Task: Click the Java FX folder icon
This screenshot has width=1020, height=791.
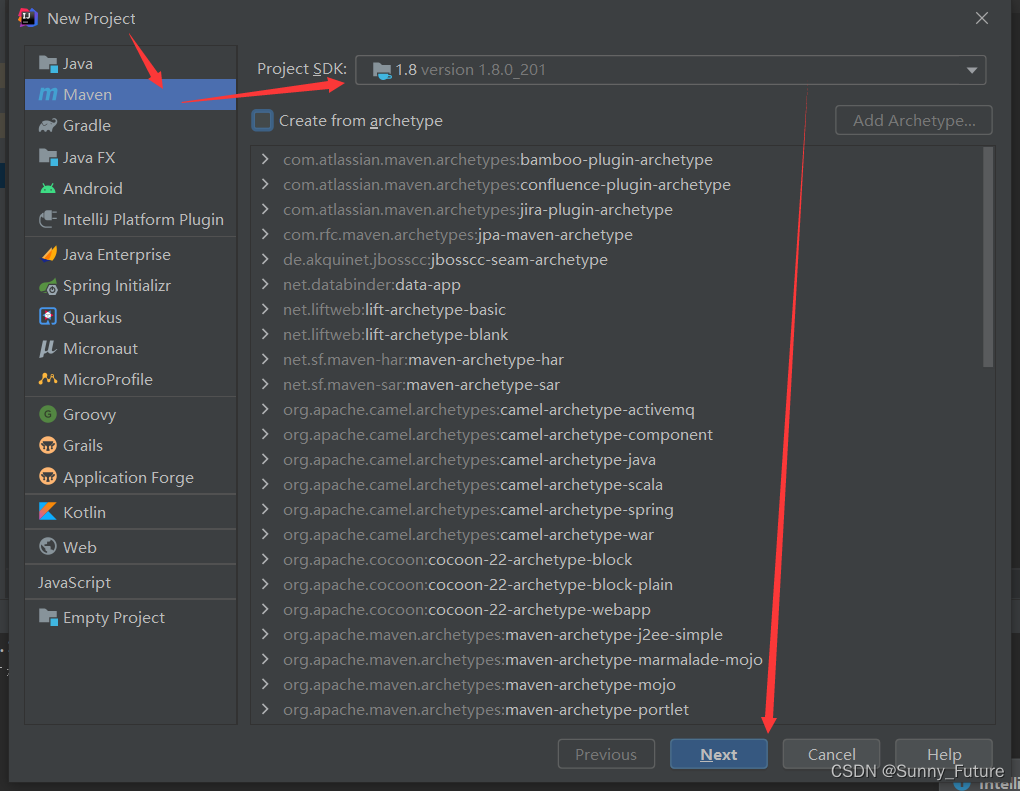Action: [48, 157]
